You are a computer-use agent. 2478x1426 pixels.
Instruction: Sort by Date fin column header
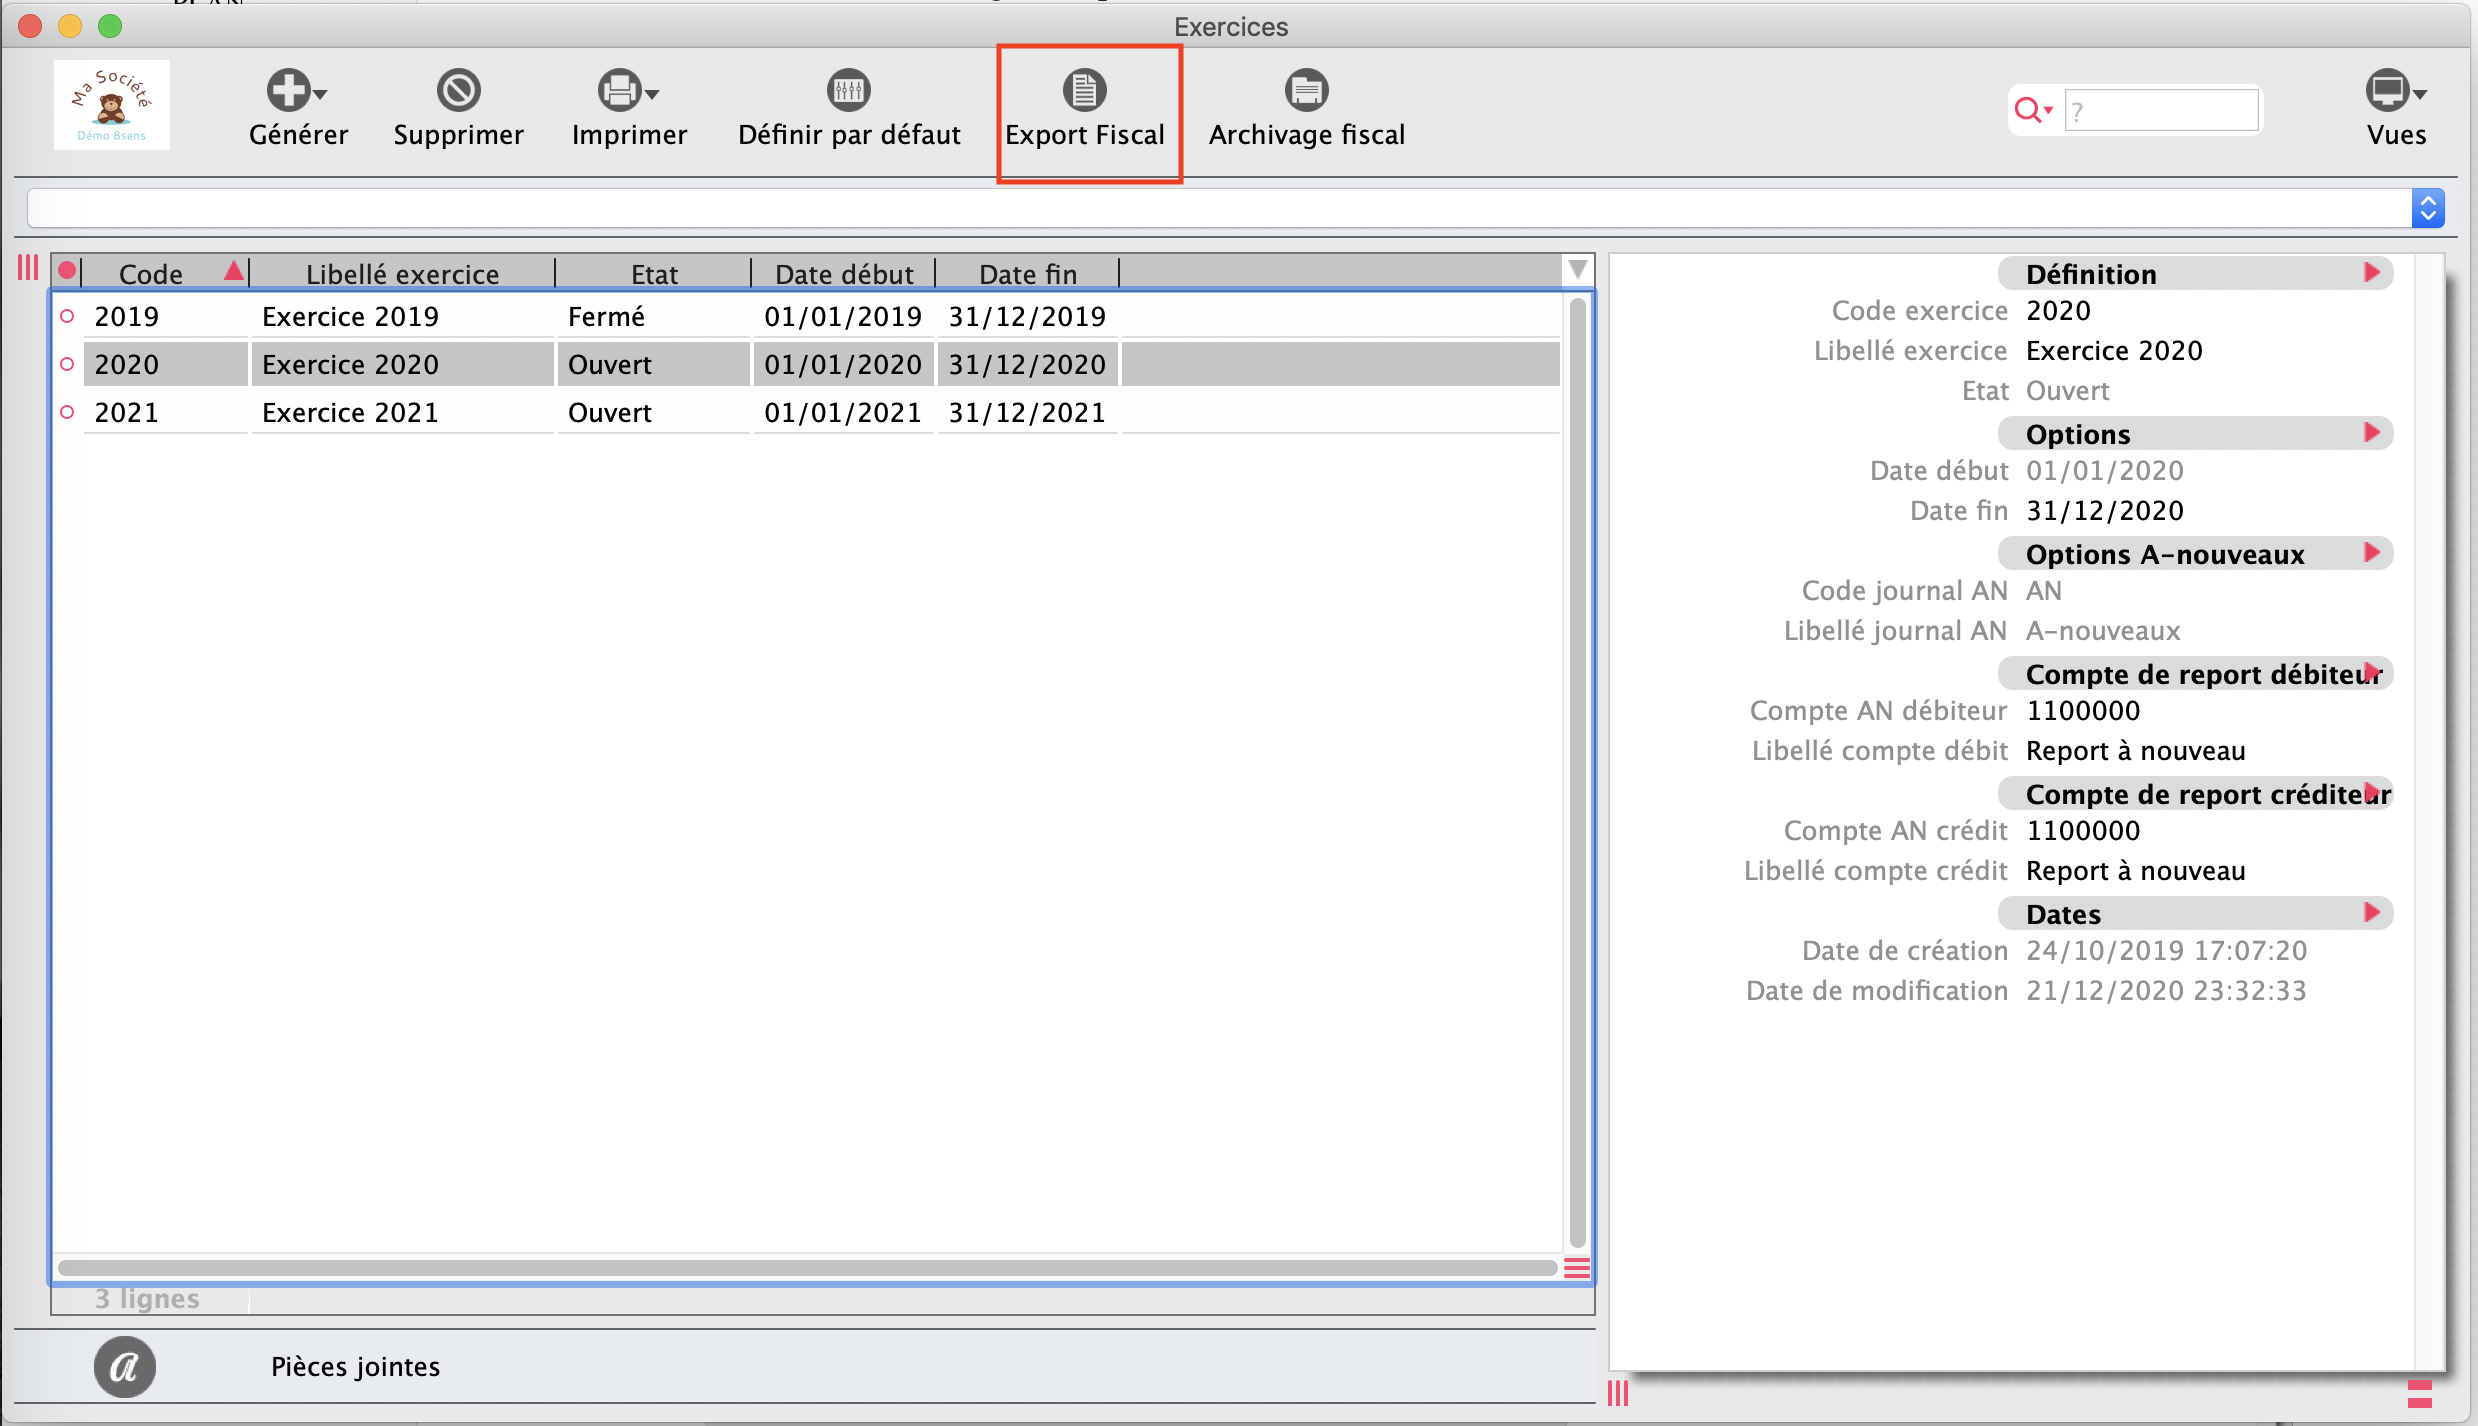pos(1028,273)
